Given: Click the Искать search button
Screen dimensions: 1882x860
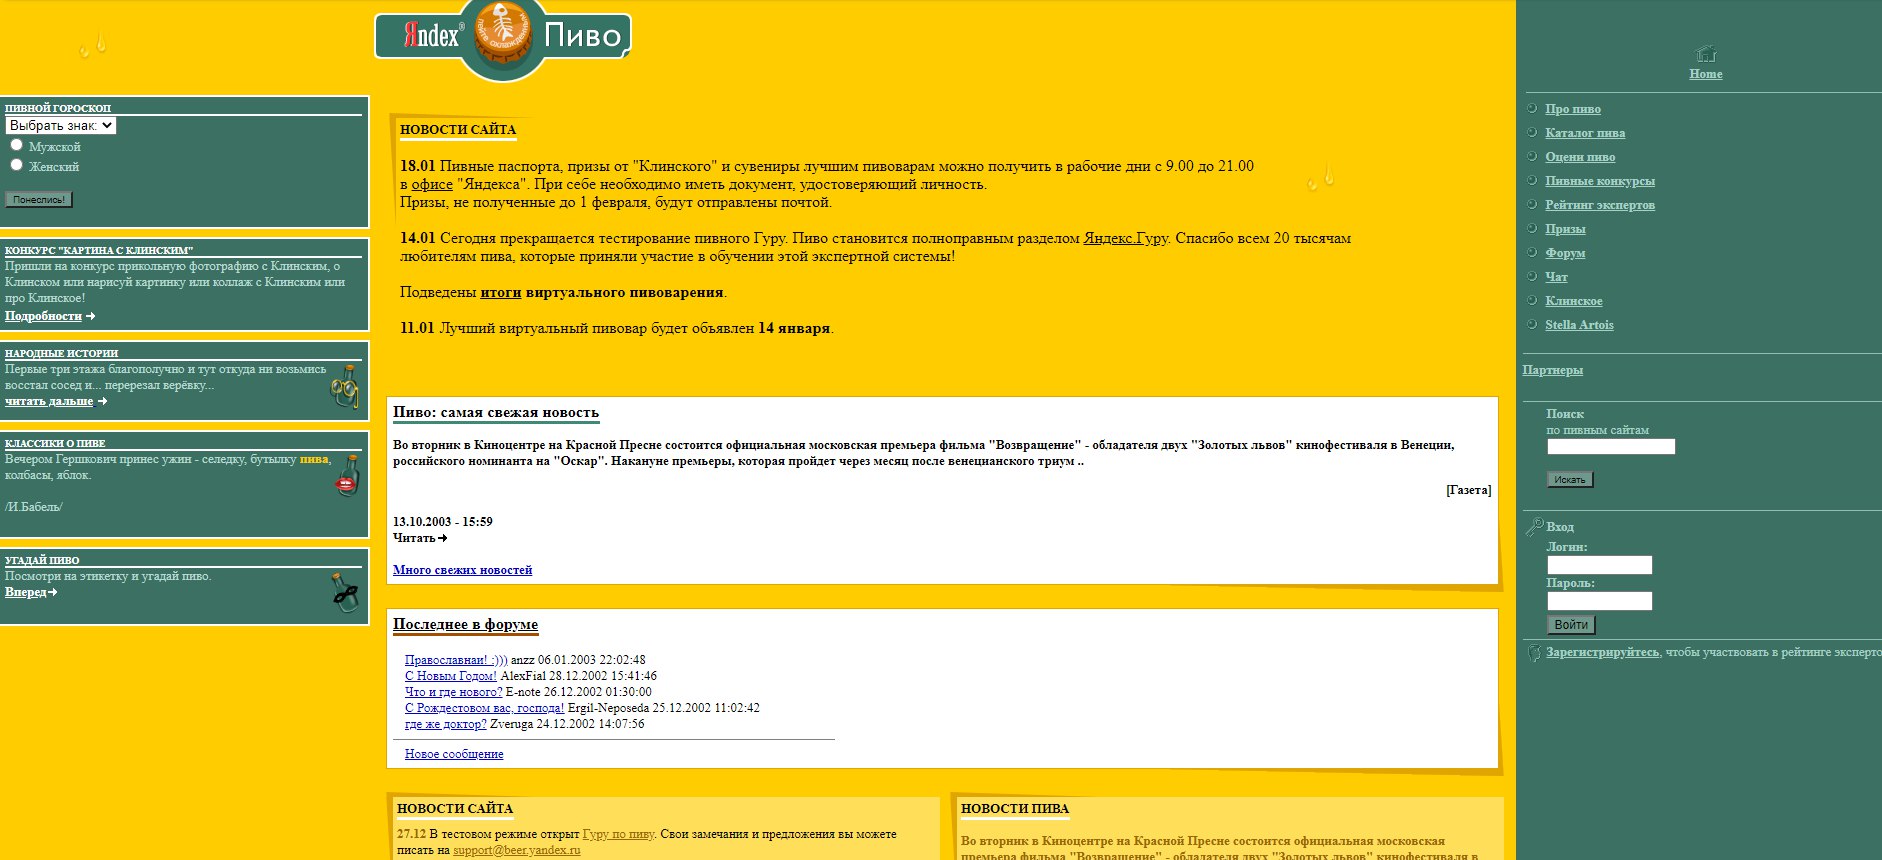Looking at the screenshot, I should [1570, 480].
